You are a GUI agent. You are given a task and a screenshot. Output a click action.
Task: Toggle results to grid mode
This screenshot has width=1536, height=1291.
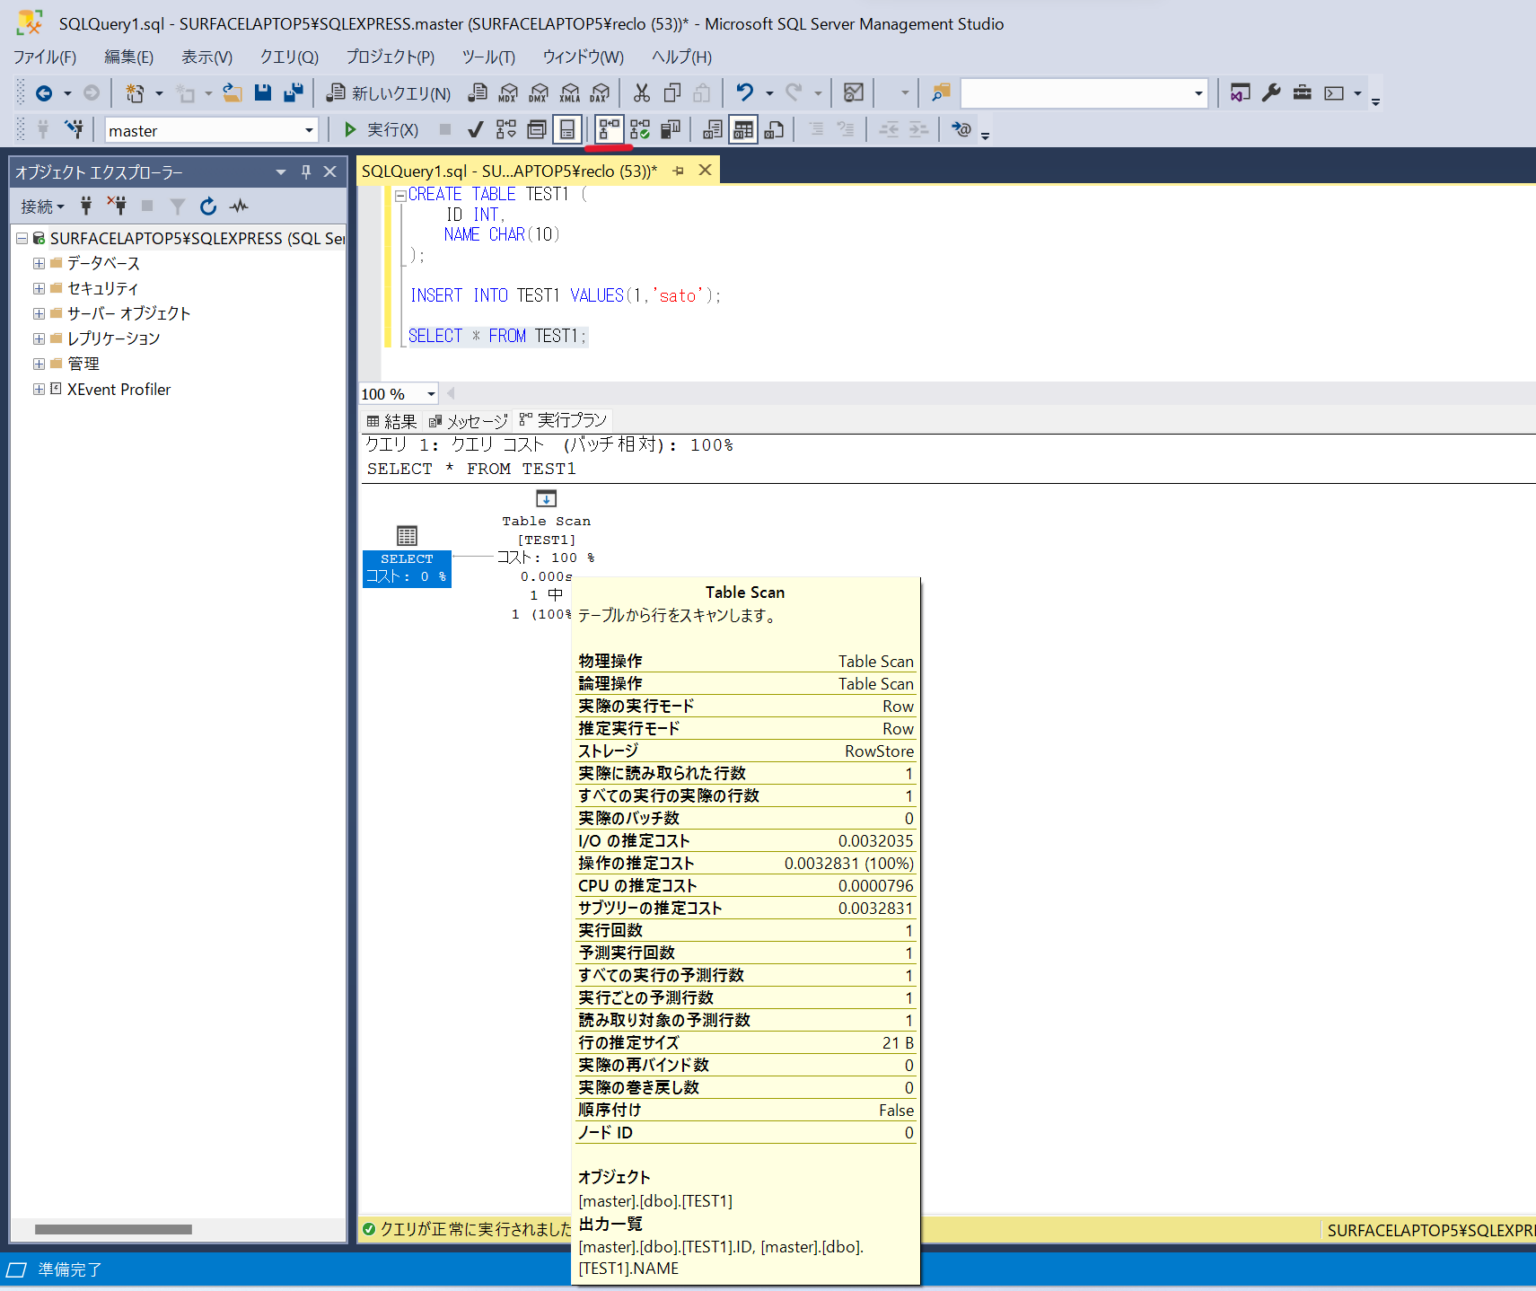(742, 129)
